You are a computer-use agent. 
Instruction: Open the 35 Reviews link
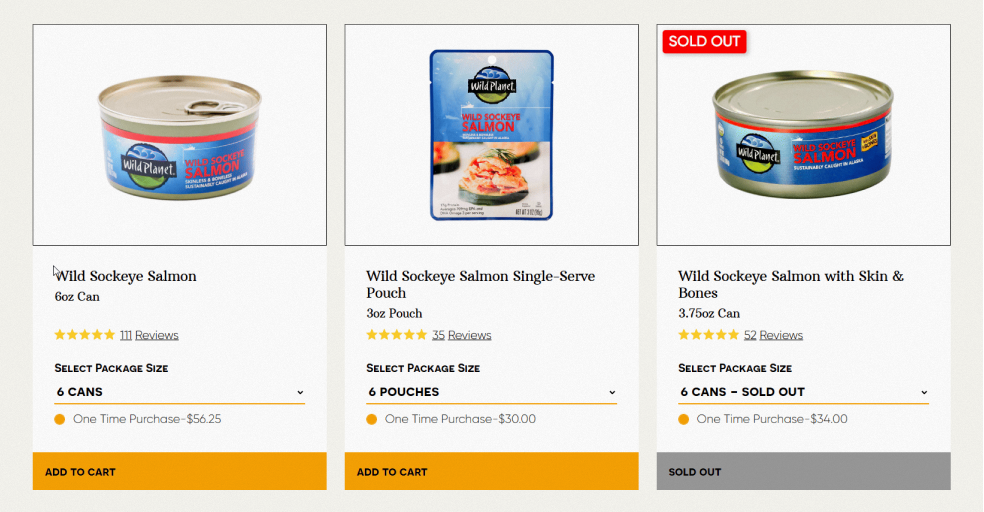(461, 335)
